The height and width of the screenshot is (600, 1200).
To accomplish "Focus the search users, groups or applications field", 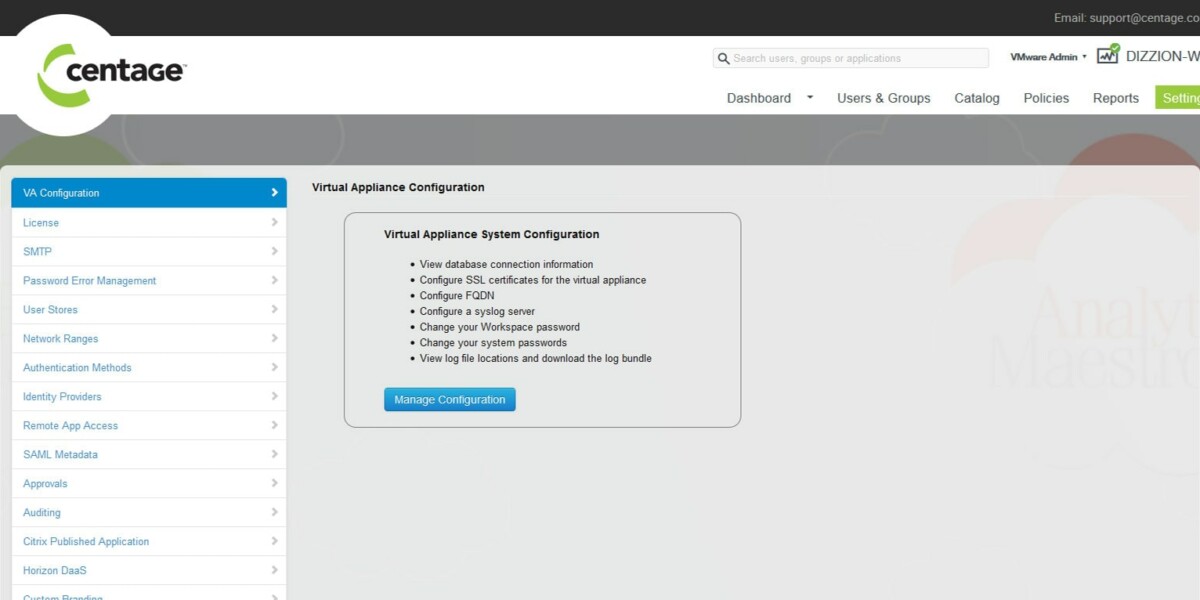I will pyautogui.click(x=858, y=59).
